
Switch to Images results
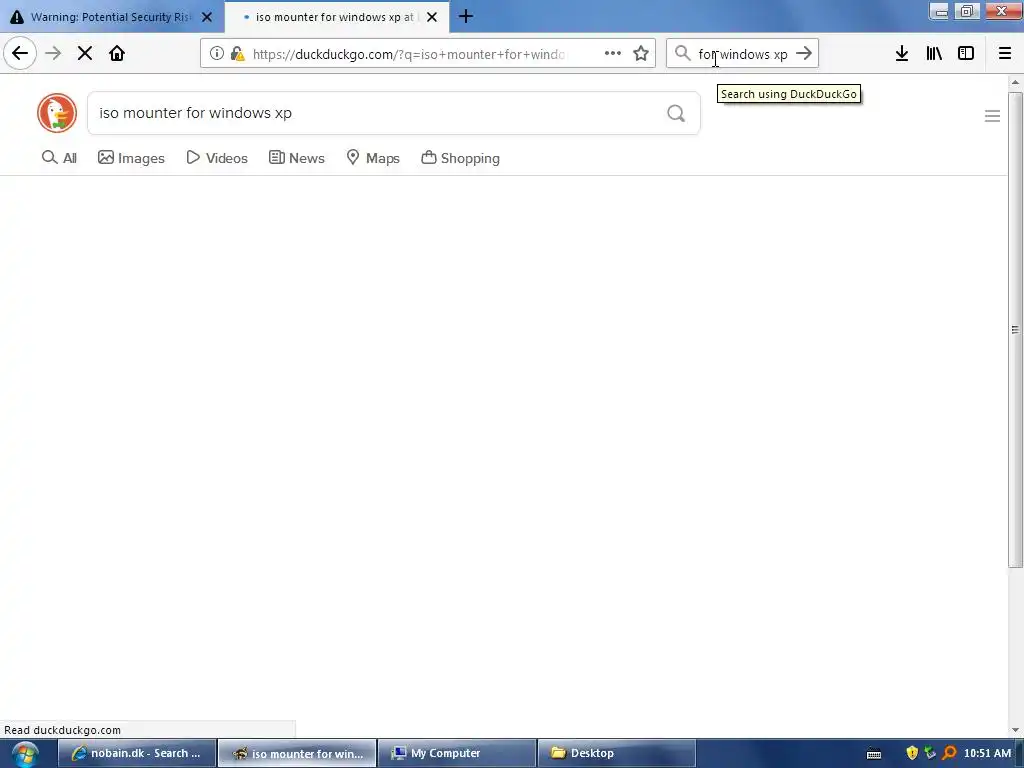(131, 158)
